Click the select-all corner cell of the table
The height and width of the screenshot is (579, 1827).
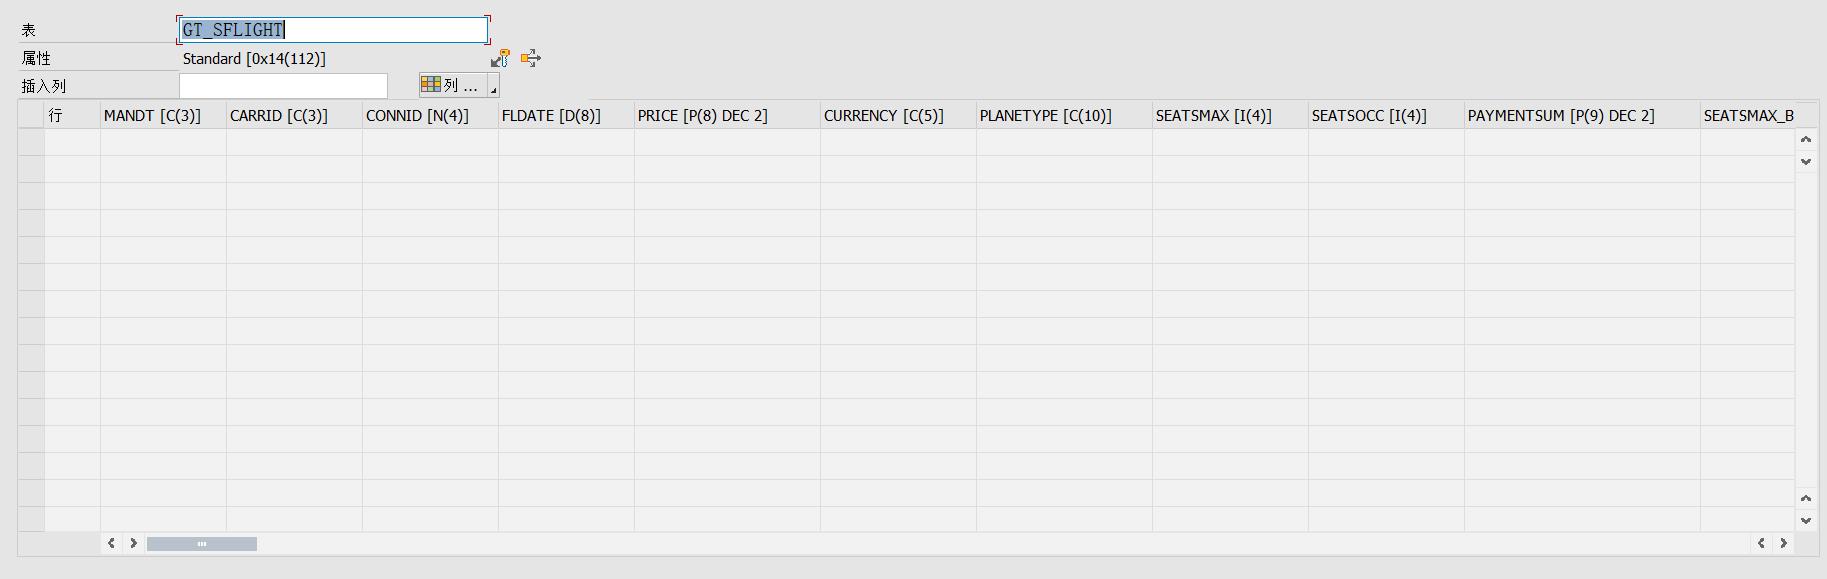pyautogui.click(x=31, y=115)
